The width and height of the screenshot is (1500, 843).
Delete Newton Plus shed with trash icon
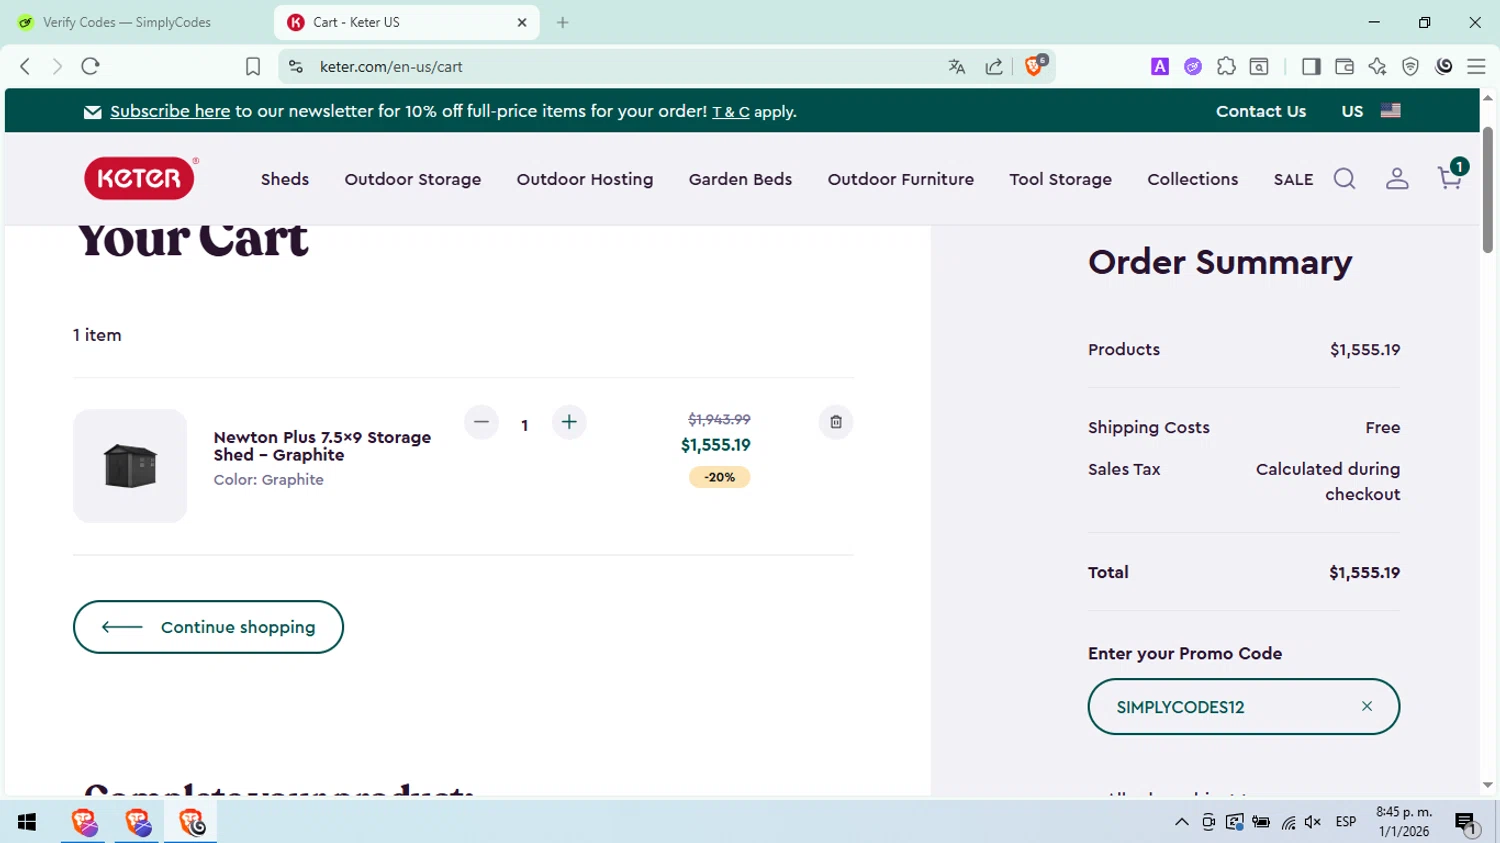point(836,422)
